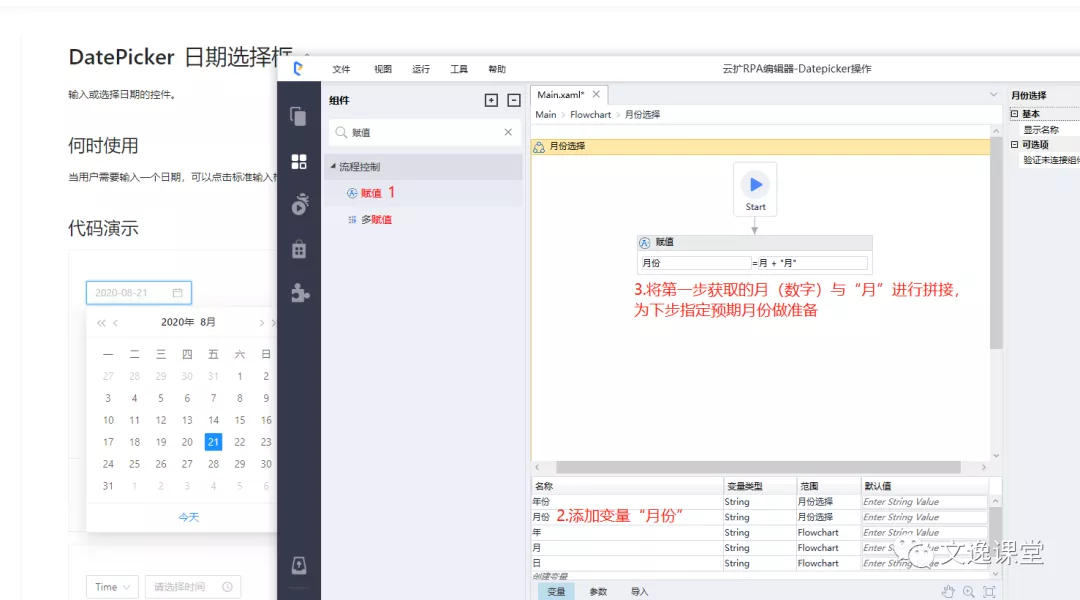
Task: Expand all components with plus icon
Action: (x=490, y=100)
